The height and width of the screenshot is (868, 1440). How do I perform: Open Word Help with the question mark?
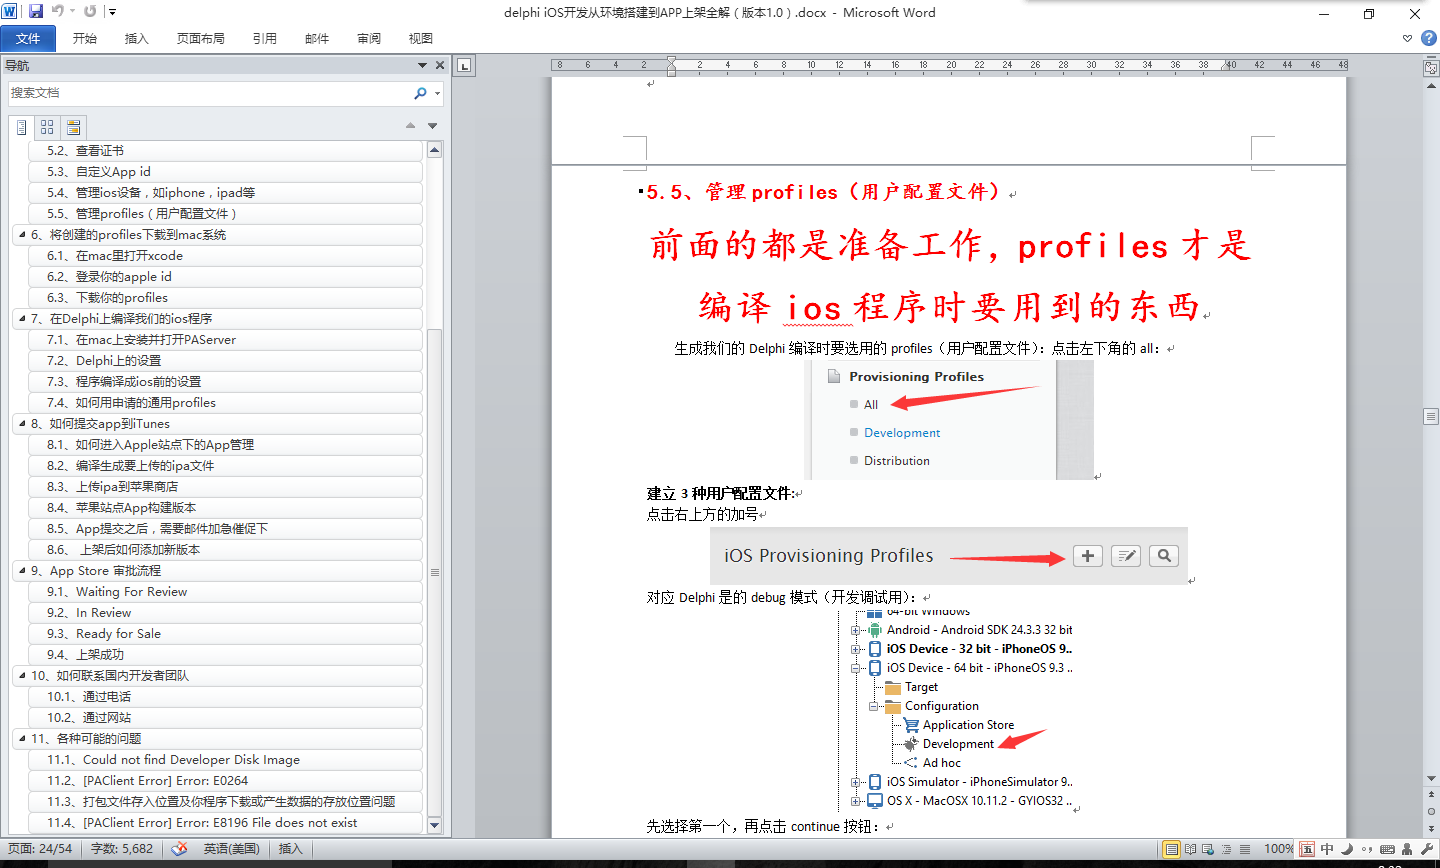(x=1429, y=38)
